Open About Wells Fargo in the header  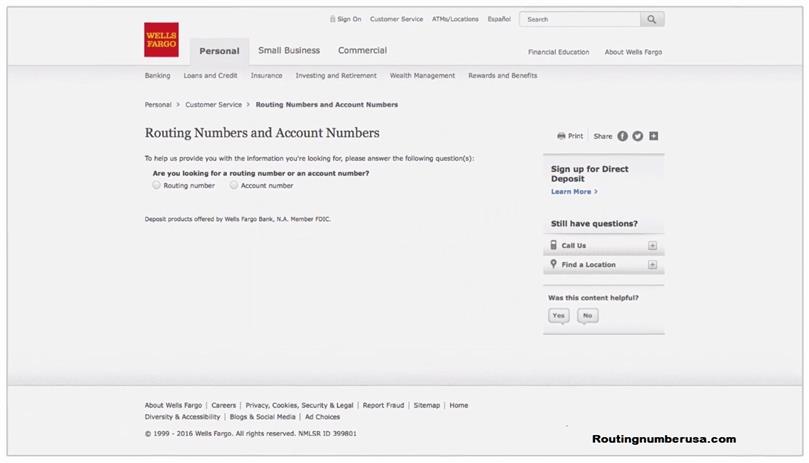(x=633, y=52)
